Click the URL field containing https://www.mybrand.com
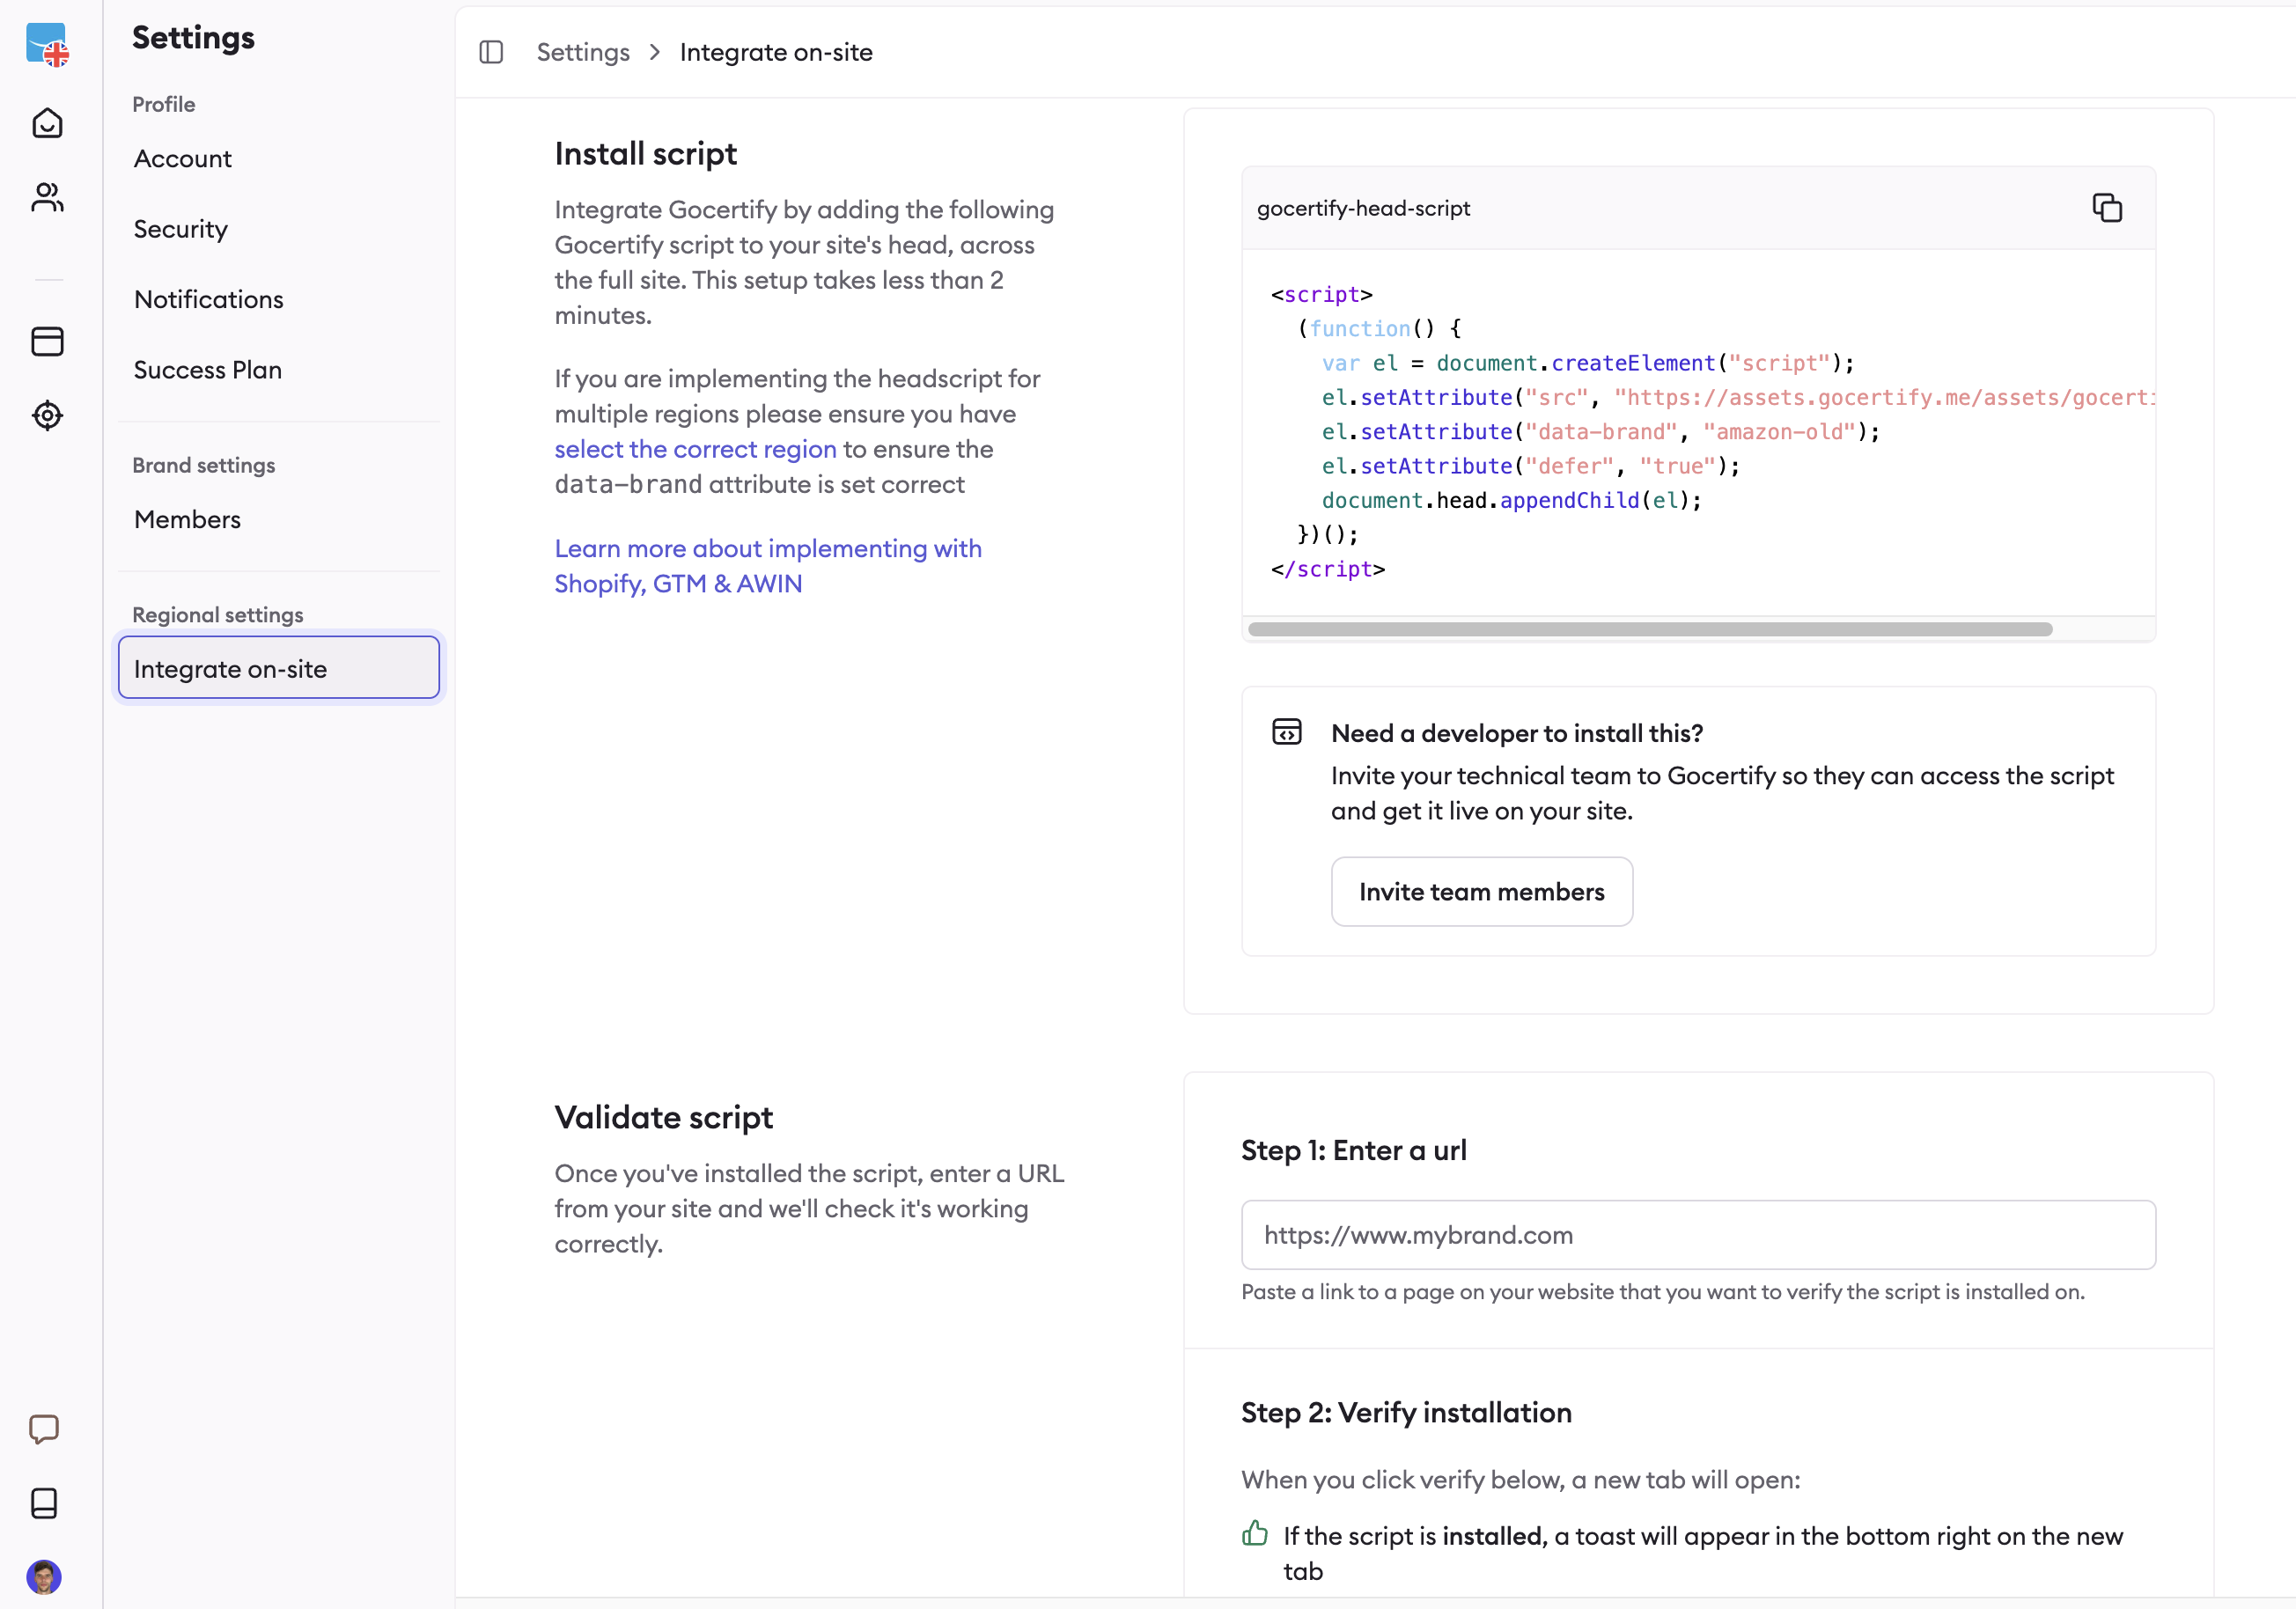 [1697, 1235]
